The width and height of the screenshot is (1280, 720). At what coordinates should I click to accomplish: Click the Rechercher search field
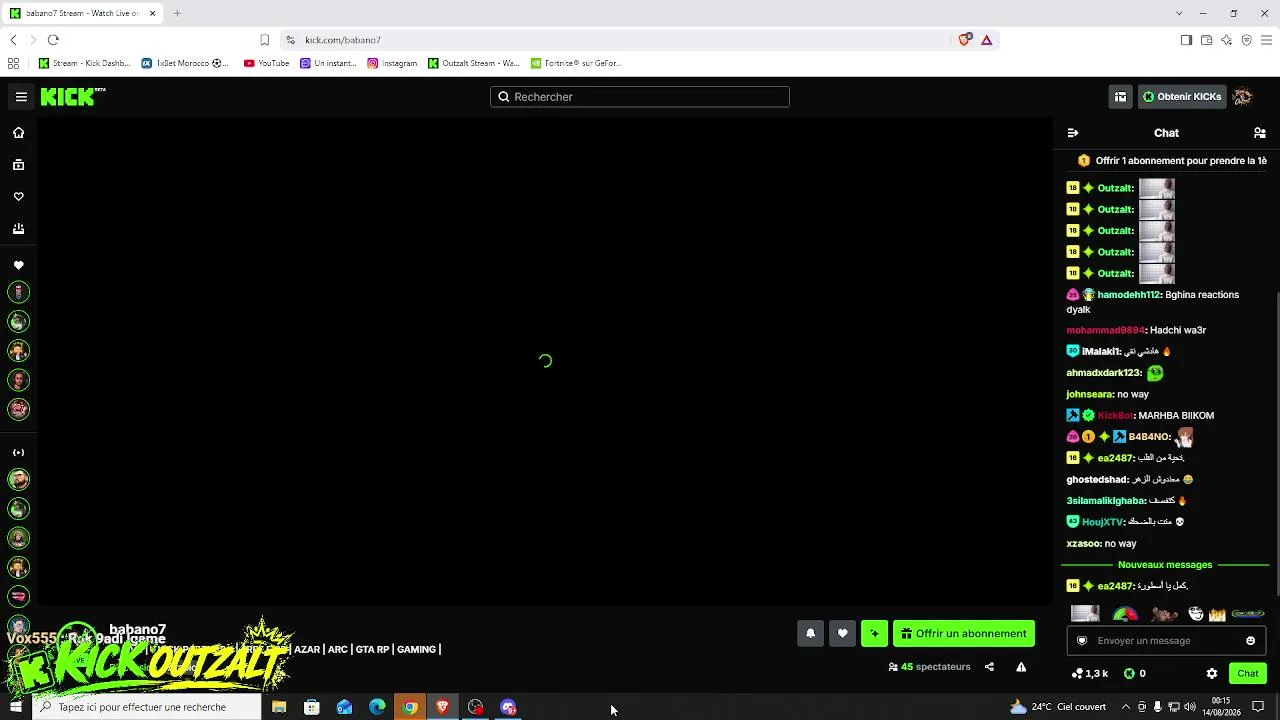pos(640,97)
